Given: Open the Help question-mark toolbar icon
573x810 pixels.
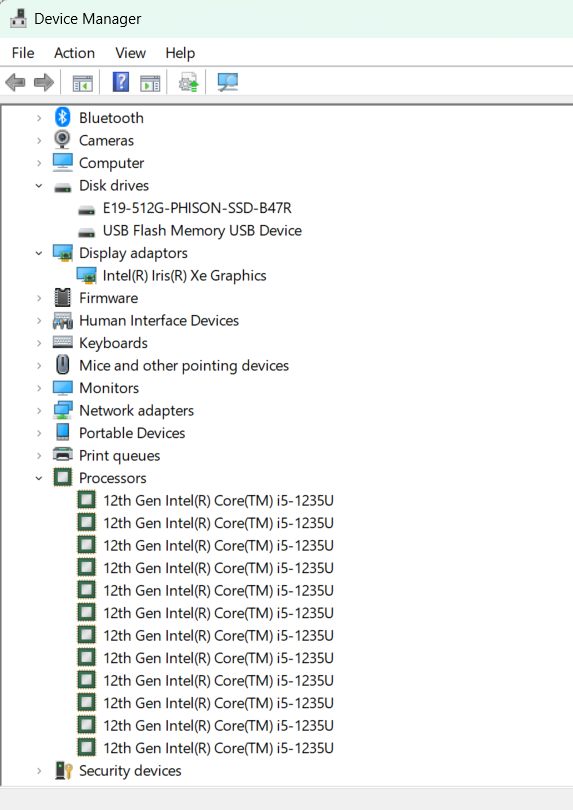Looking at the screenshot, I should (120, 82).
